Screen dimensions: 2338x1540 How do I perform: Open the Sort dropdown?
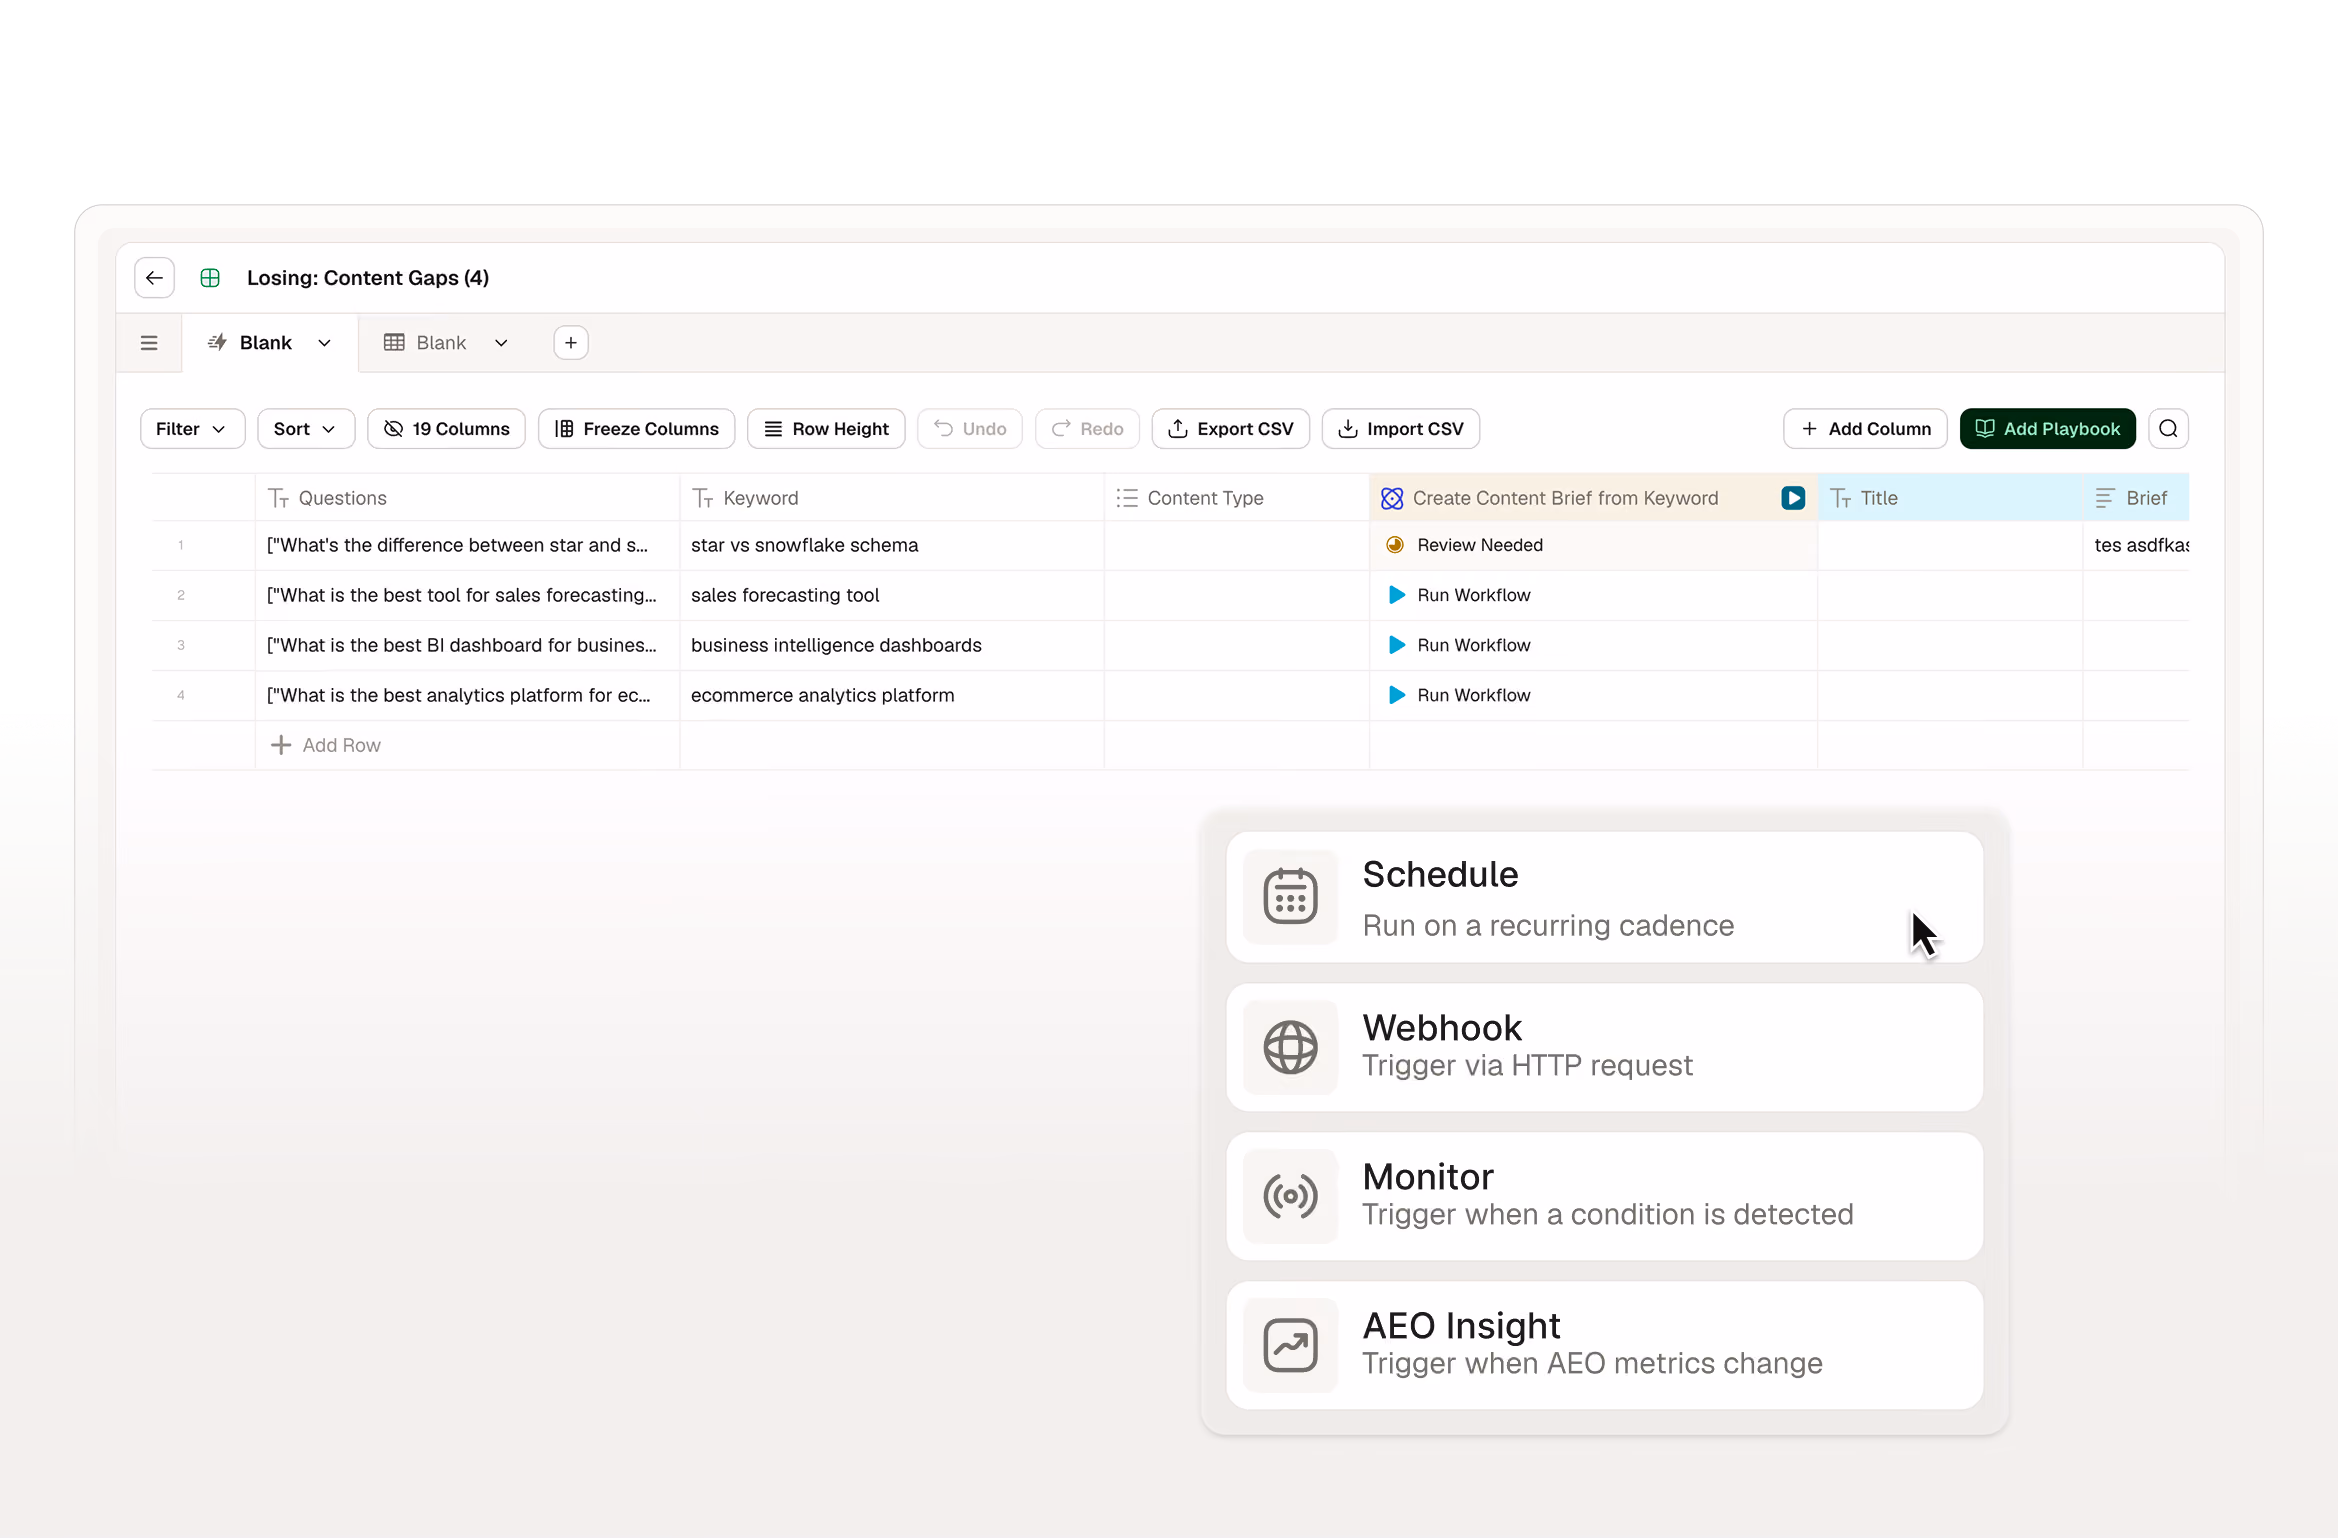coord(306,429)
